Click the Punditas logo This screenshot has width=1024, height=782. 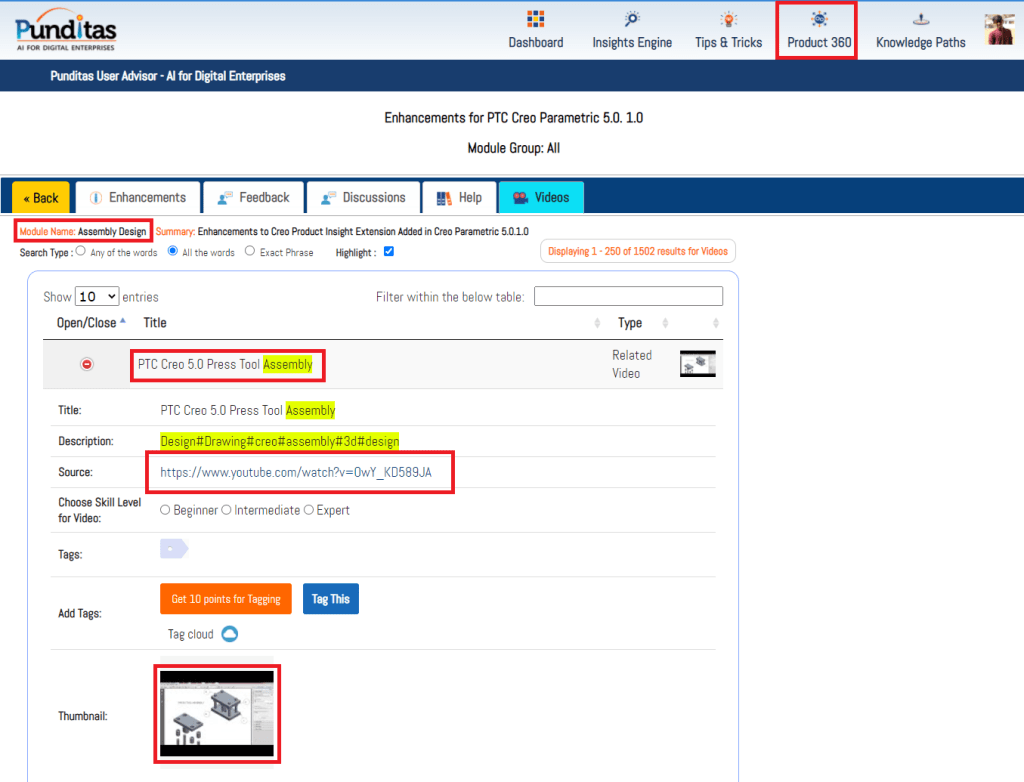[66, 30]
